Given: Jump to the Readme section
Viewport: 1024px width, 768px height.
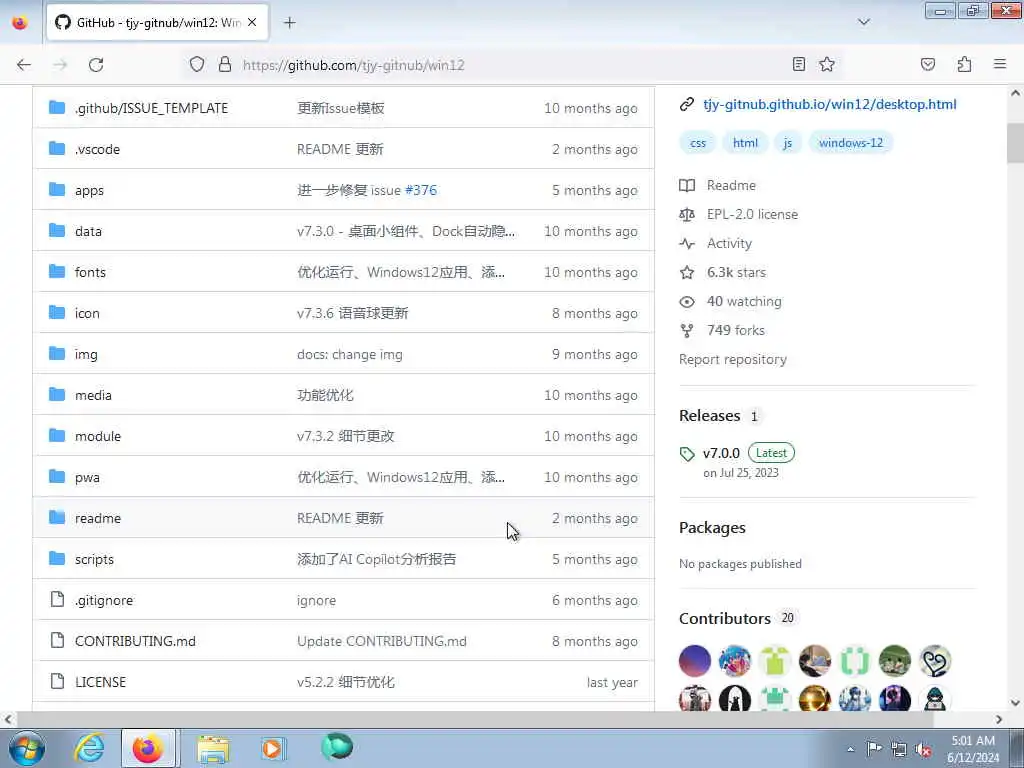Looking at the screenshot, I should coord(718,185).
